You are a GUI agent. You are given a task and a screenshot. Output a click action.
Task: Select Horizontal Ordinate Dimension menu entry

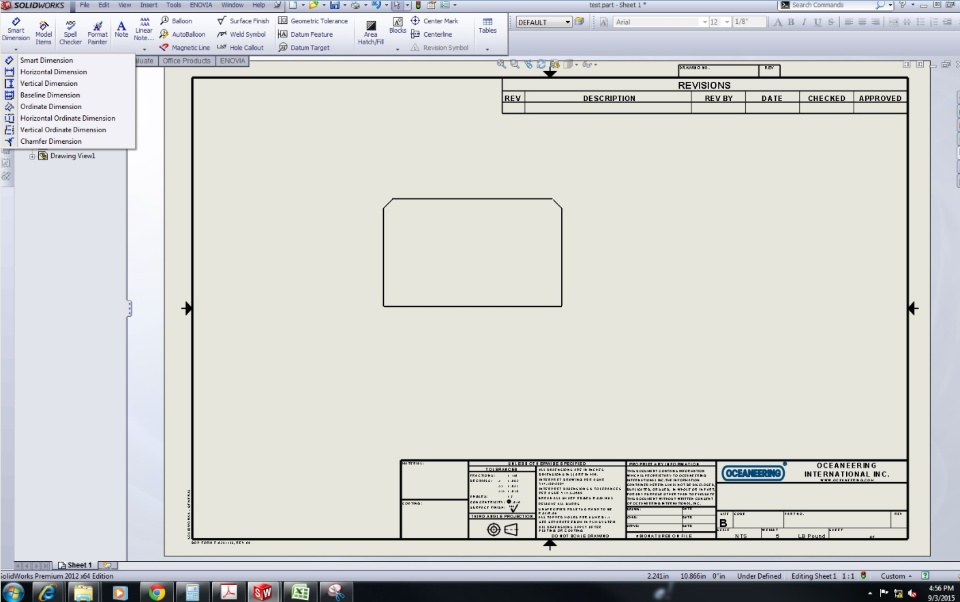coord(67,118)
